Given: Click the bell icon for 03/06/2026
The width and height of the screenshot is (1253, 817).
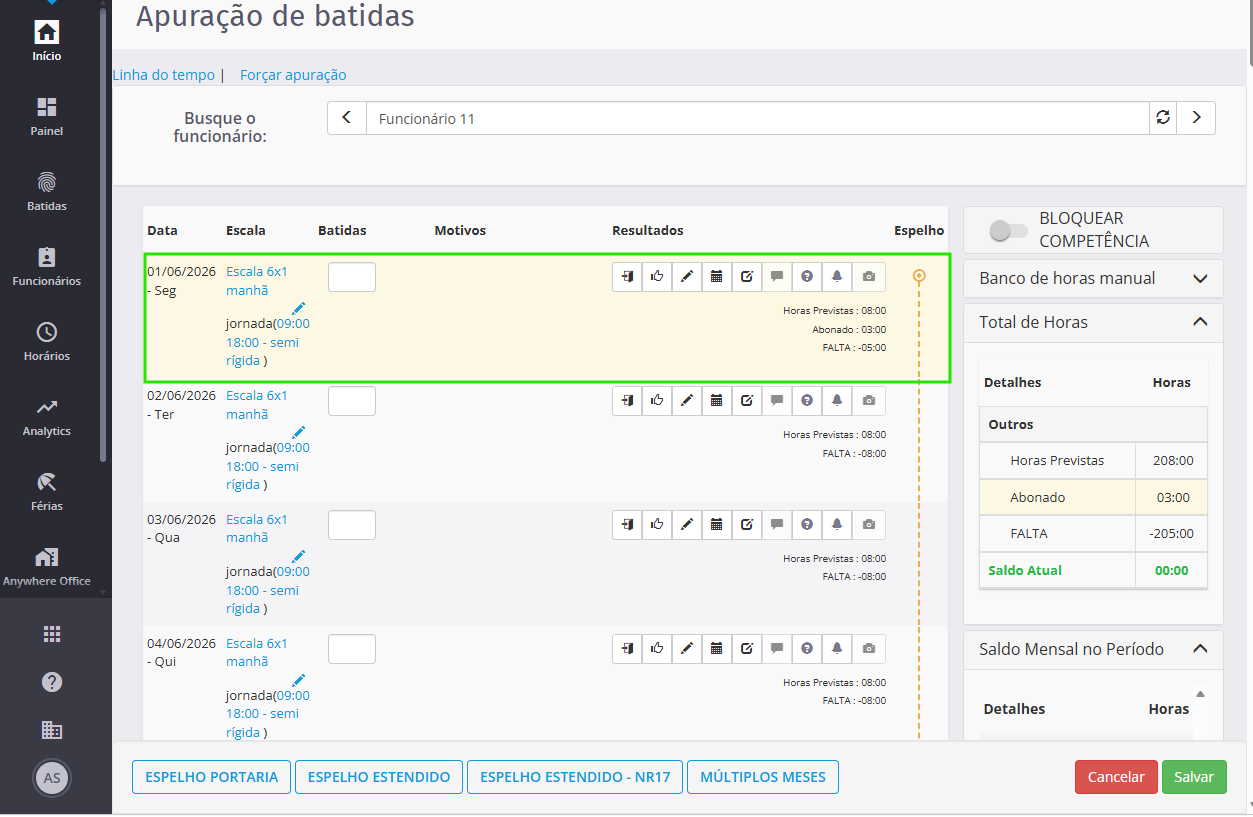Looking at the screenshot, I should point(837,525).
